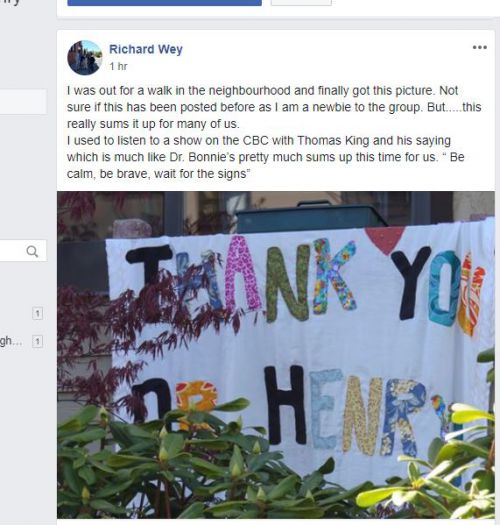This screenshot has width=500, height=525.
Task: Open the Thank You Dr Henry banner photo
Action: coord(276,355)
